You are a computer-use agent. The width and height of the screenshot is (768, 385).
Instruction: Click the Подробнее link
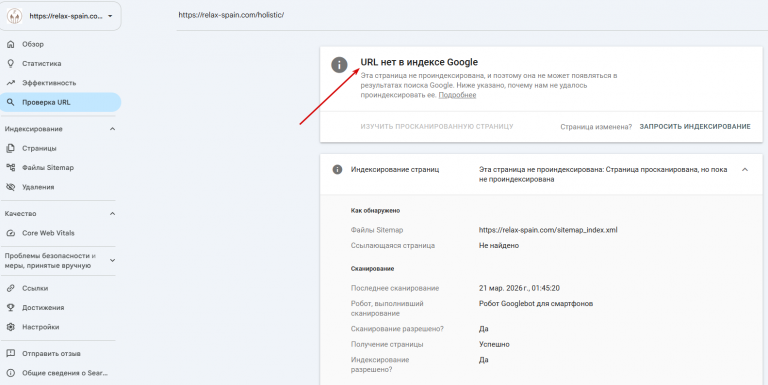click(457, 95)
